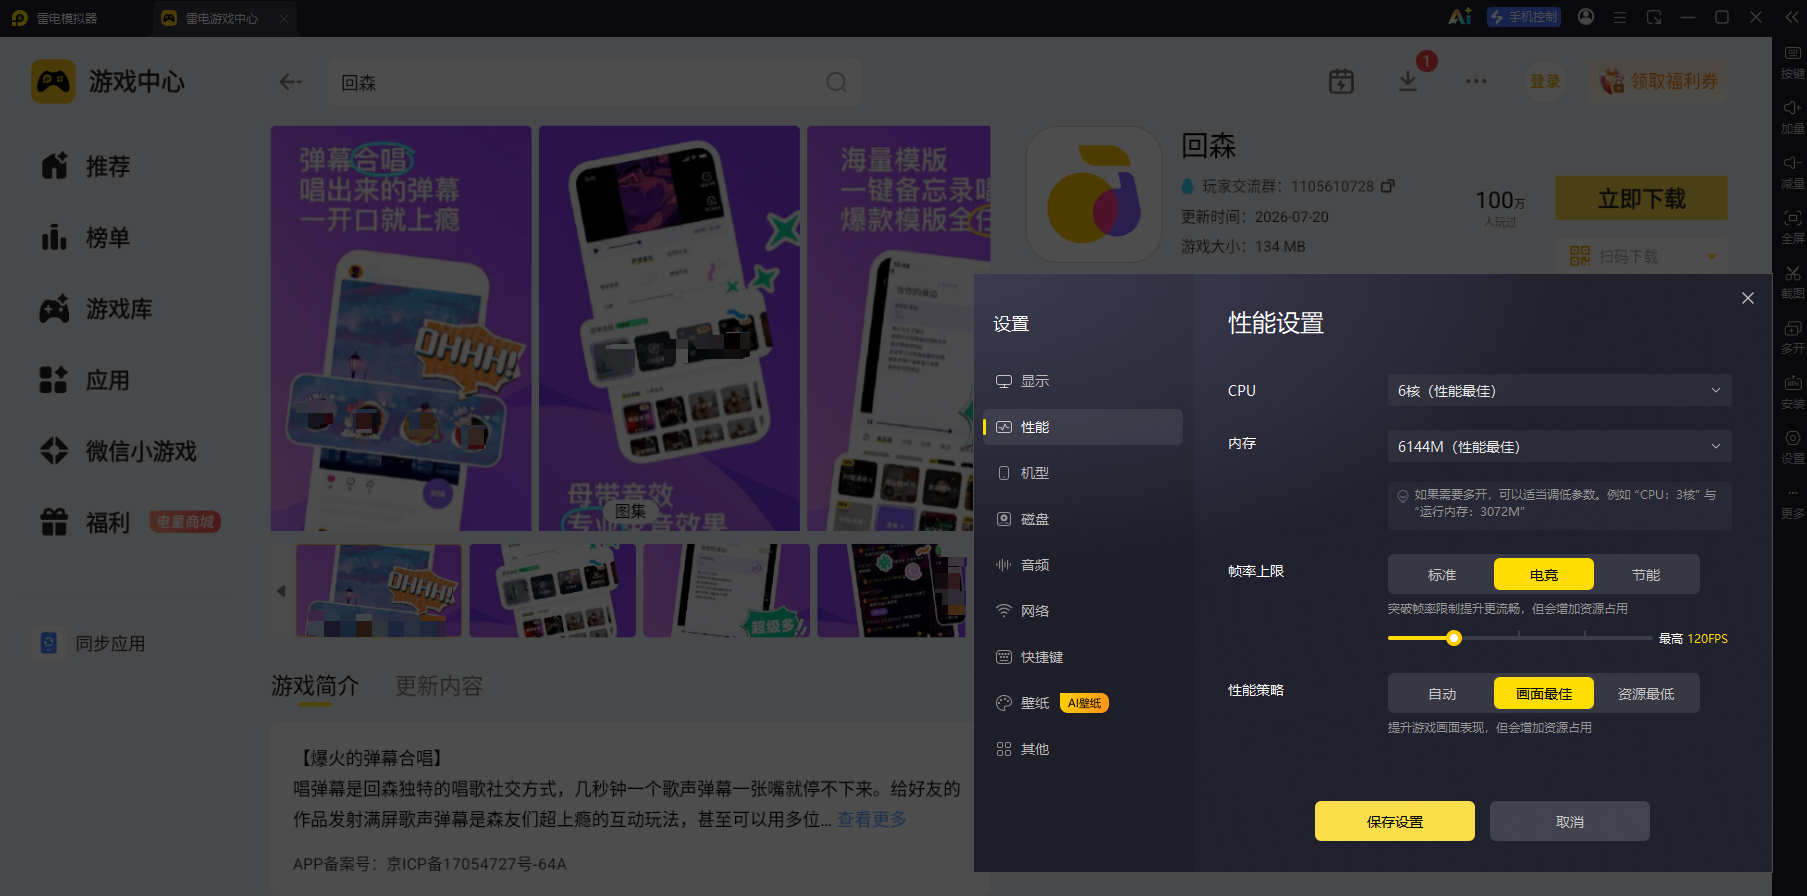
Task: Click 减量 volume down tool
Action: [x=1792, y=172]
